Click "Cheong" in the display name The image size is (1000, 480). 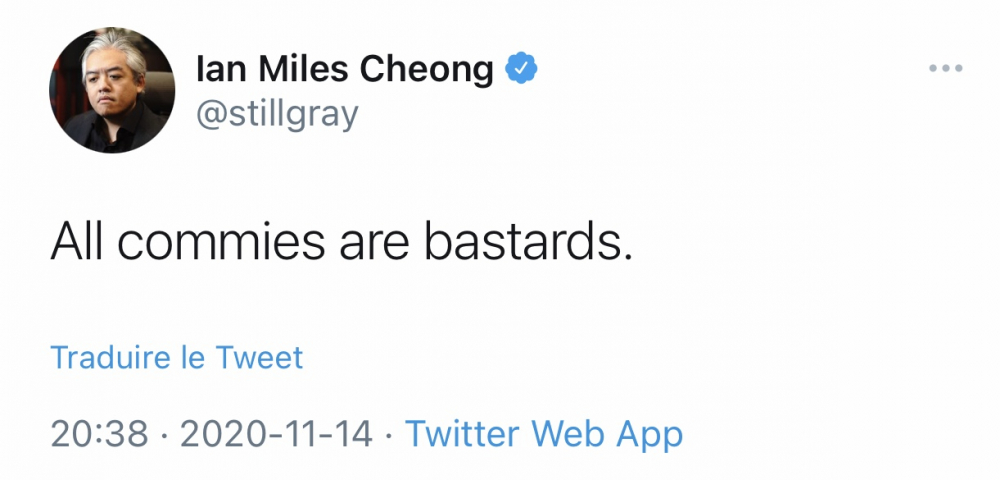click(427, 69)
